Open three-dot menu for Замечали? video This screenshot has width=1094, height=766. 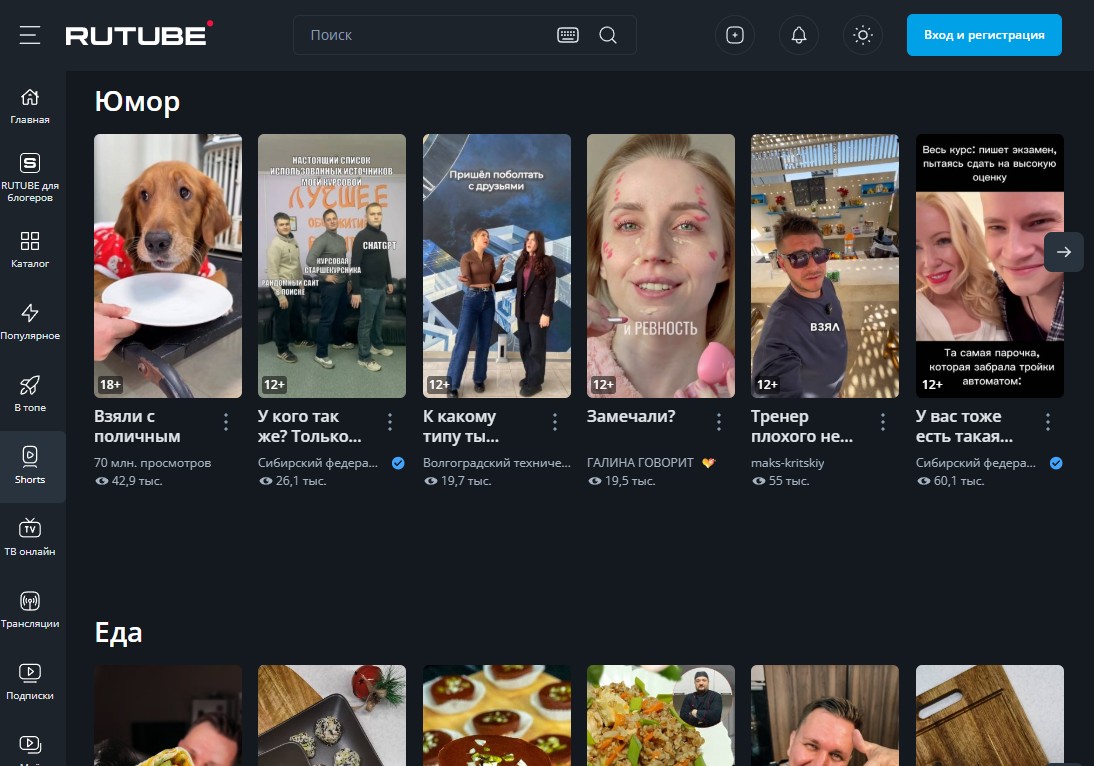(719, 422)
